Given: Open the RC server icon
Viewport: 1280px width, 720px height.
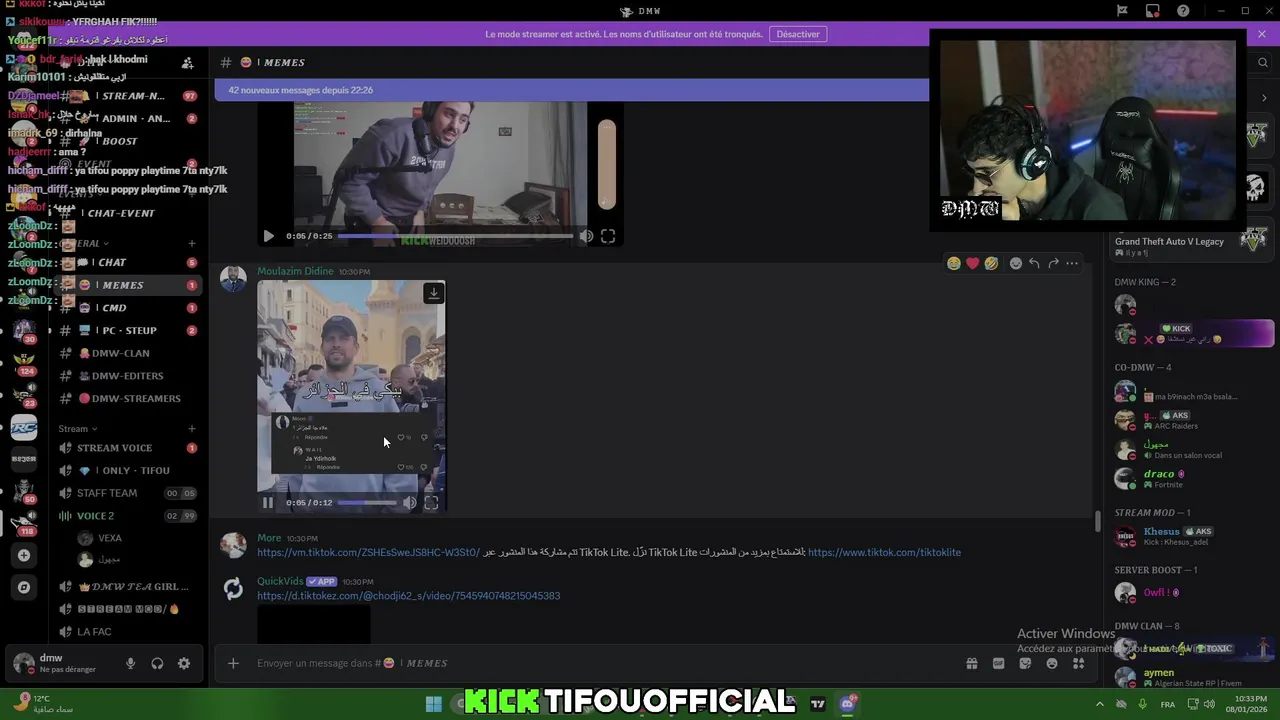Looking at the screenshot, I should (x=24, y=428).
